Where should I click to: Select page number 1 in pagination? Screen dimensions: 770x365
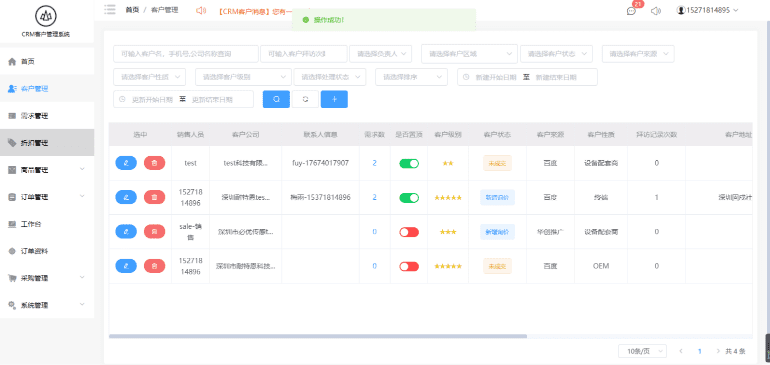(700, 351)
